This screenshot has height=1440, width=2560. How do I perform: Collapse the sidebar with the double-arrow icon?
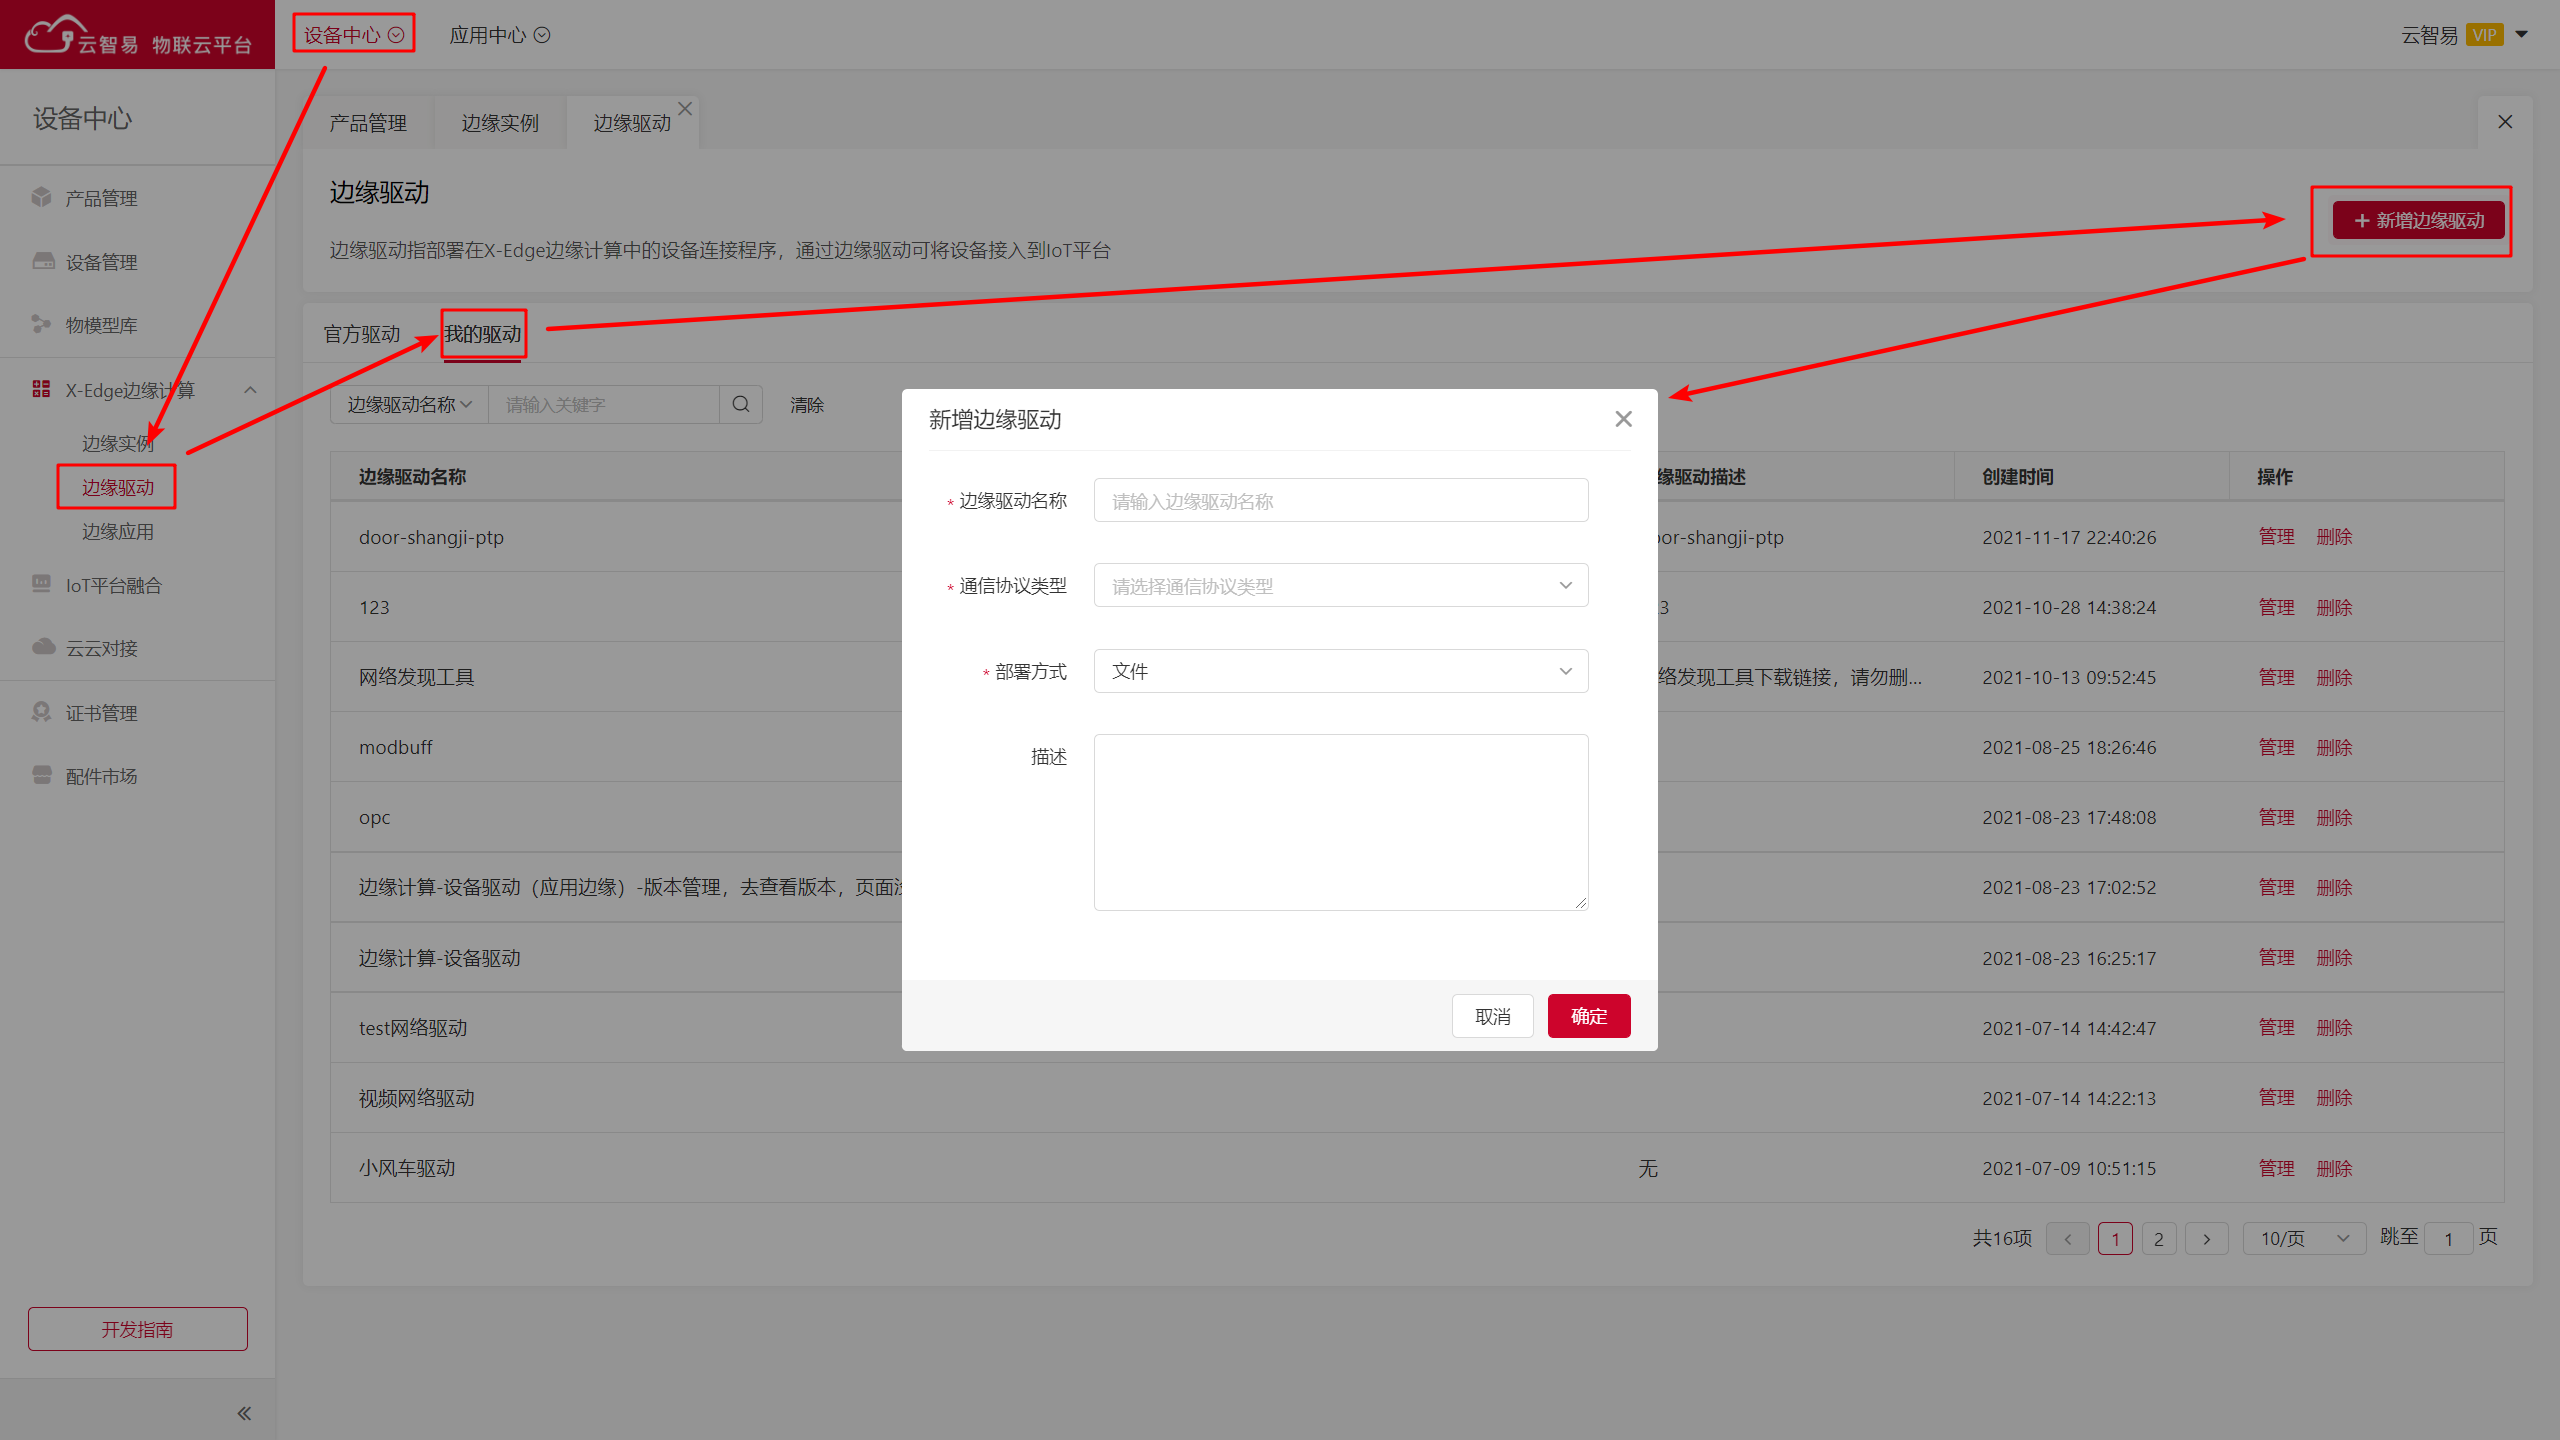[244, 1413]
